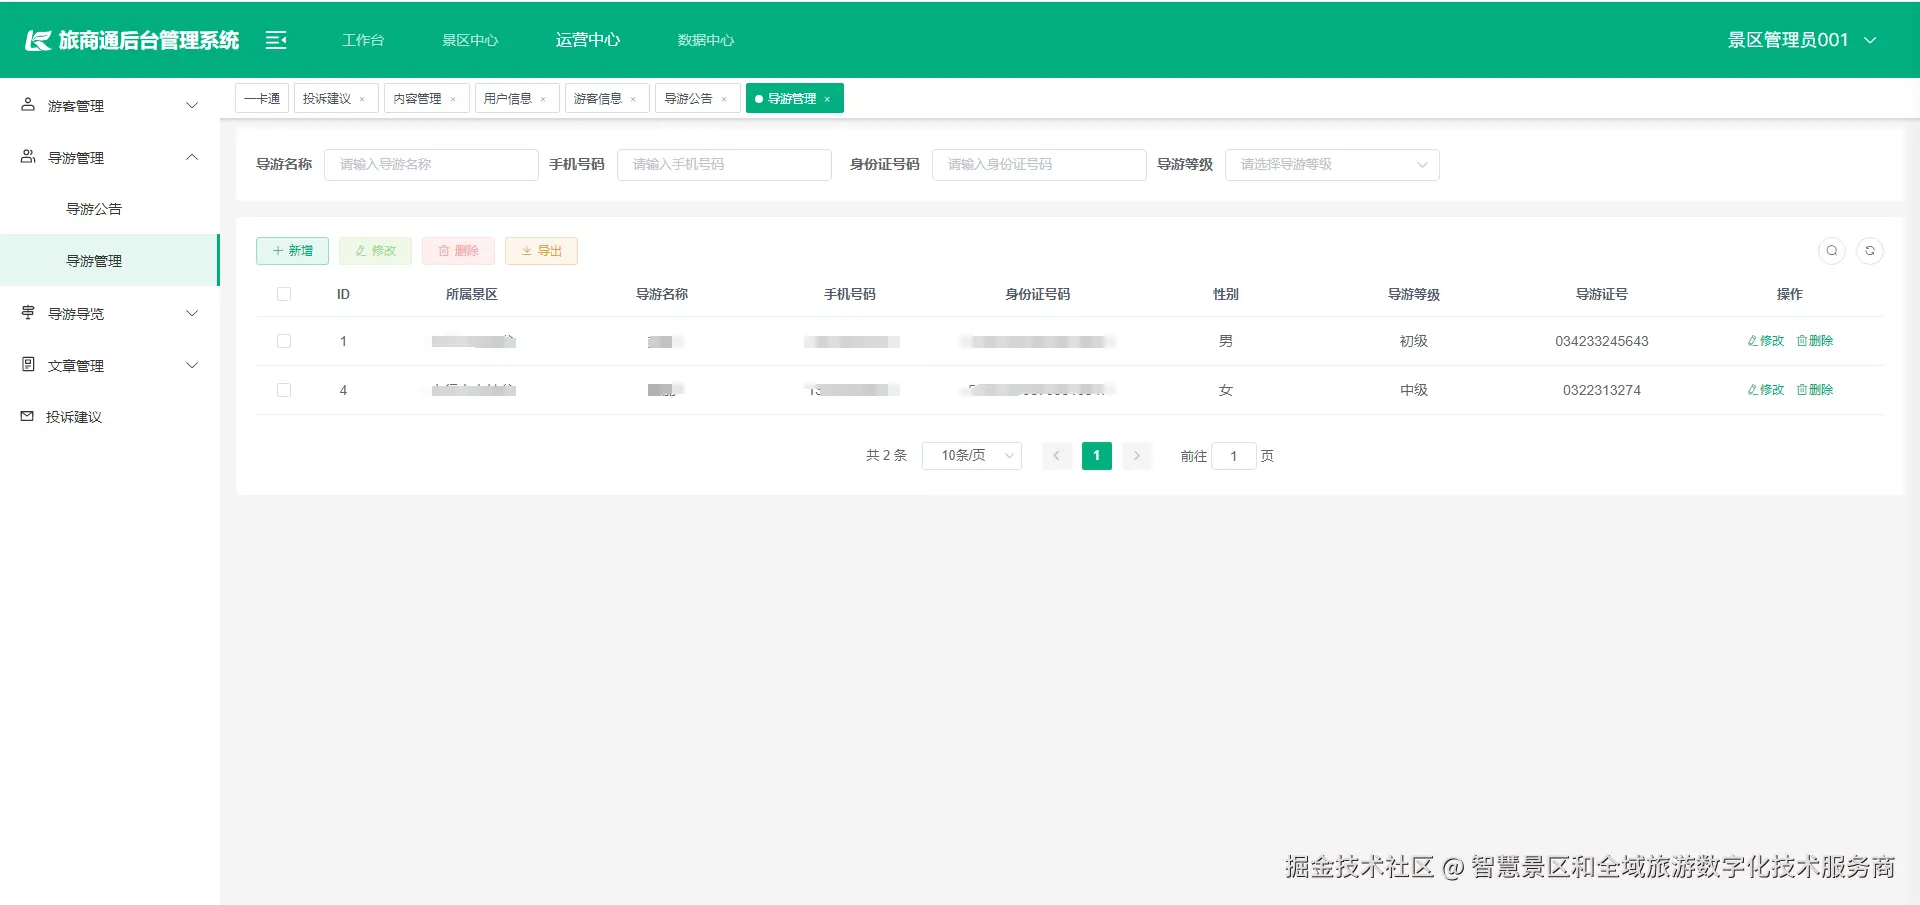Click the search magnifier icon above the table
The image size is (1920, 905).
1831,250
